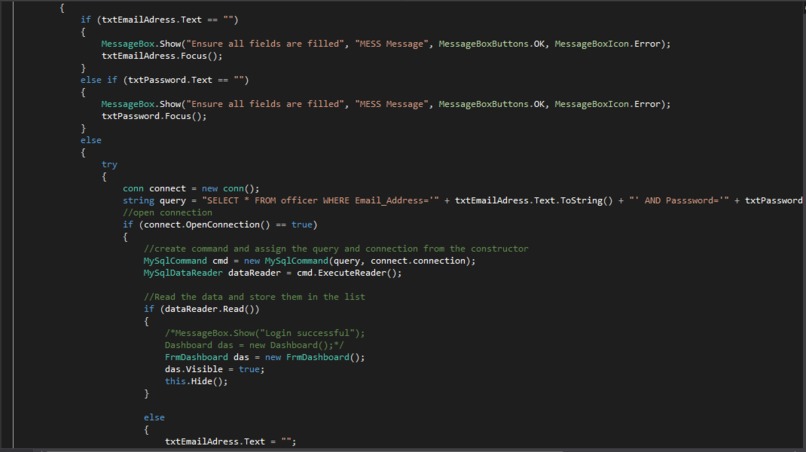Click the 'try' keyword

[x=109, y=164]
